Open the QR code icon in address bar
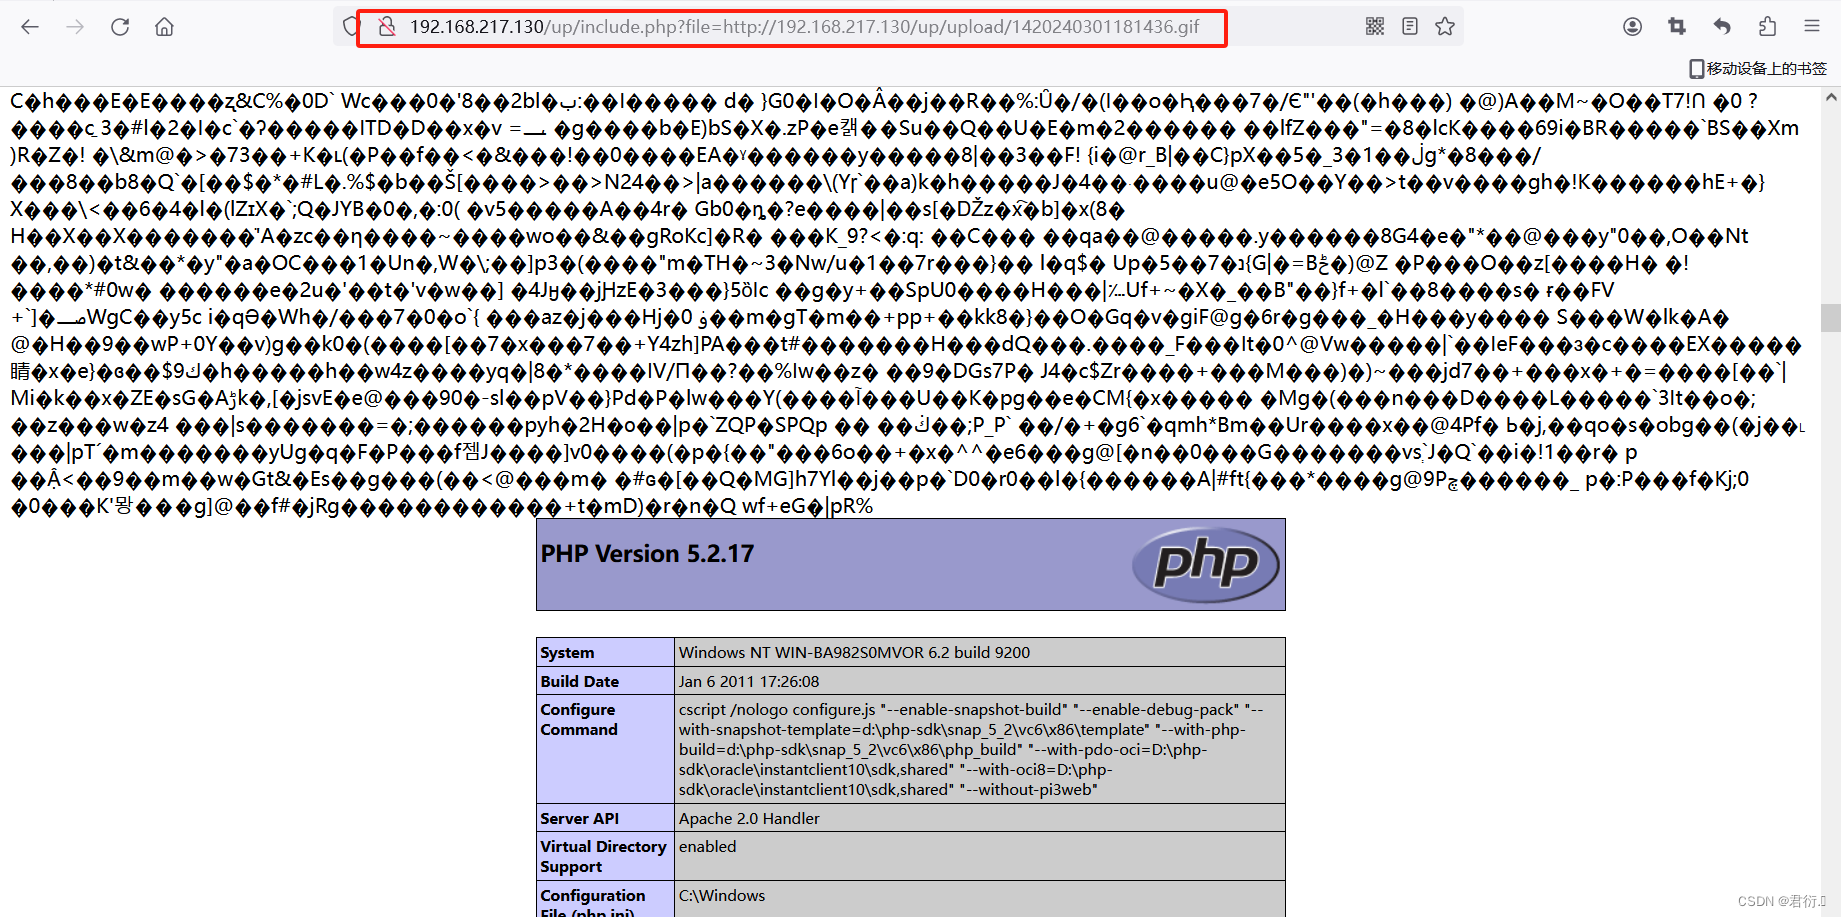 point(1375,27)
